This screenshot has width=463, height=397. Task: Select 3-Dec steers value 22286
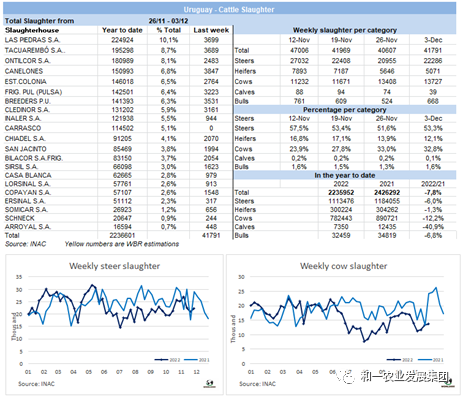(x=433, y=61)
